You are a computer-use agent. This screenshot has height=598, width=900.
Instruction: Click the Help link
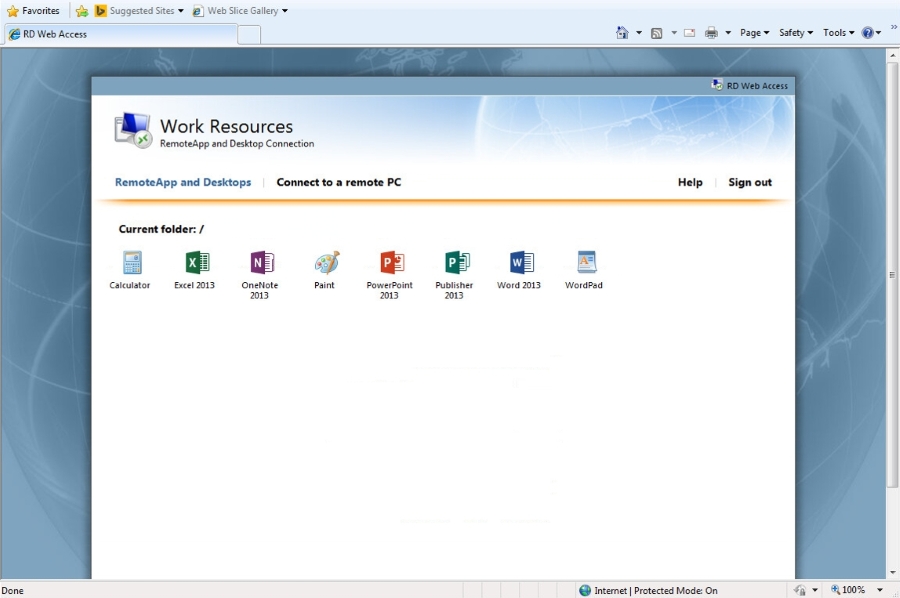coord(690,182)
